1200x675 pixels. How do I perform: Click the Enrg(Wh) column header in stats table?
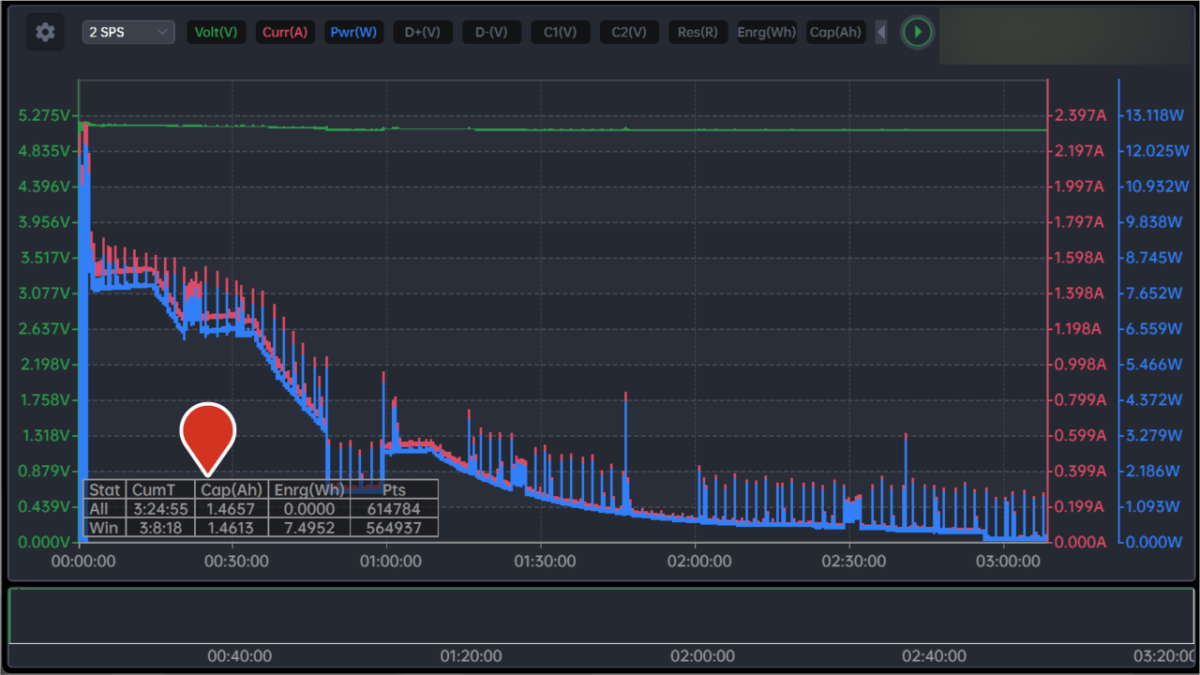point(310,489)
